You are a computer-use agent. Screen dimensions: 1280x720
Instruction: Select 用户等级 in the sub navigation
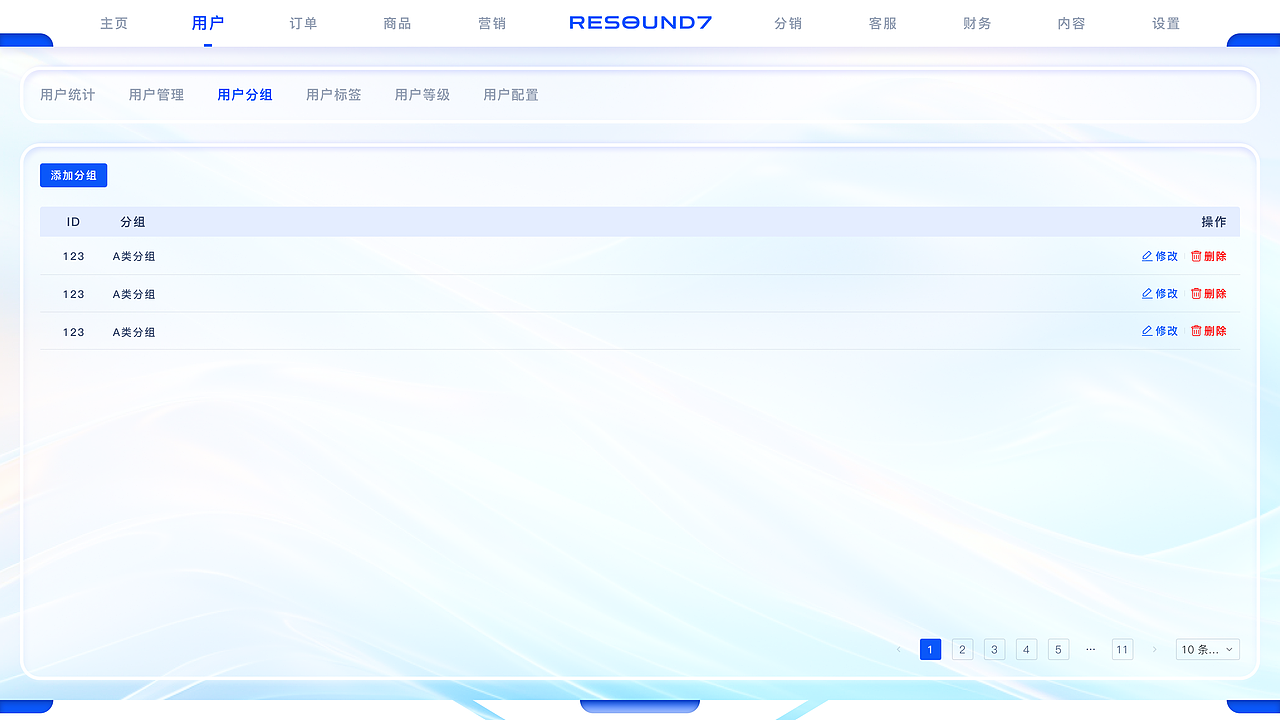(x=422, y=94)
